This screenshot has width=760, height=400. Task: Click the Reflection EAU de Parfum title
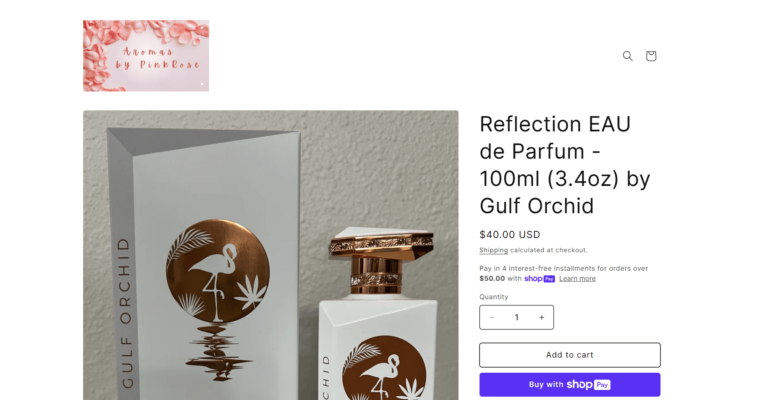point(565,165)
